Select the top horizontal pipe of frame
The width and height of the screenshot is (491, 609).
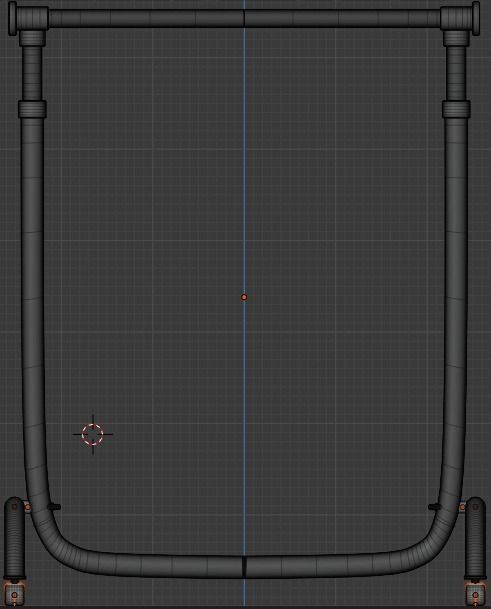(x=244, y=18)
